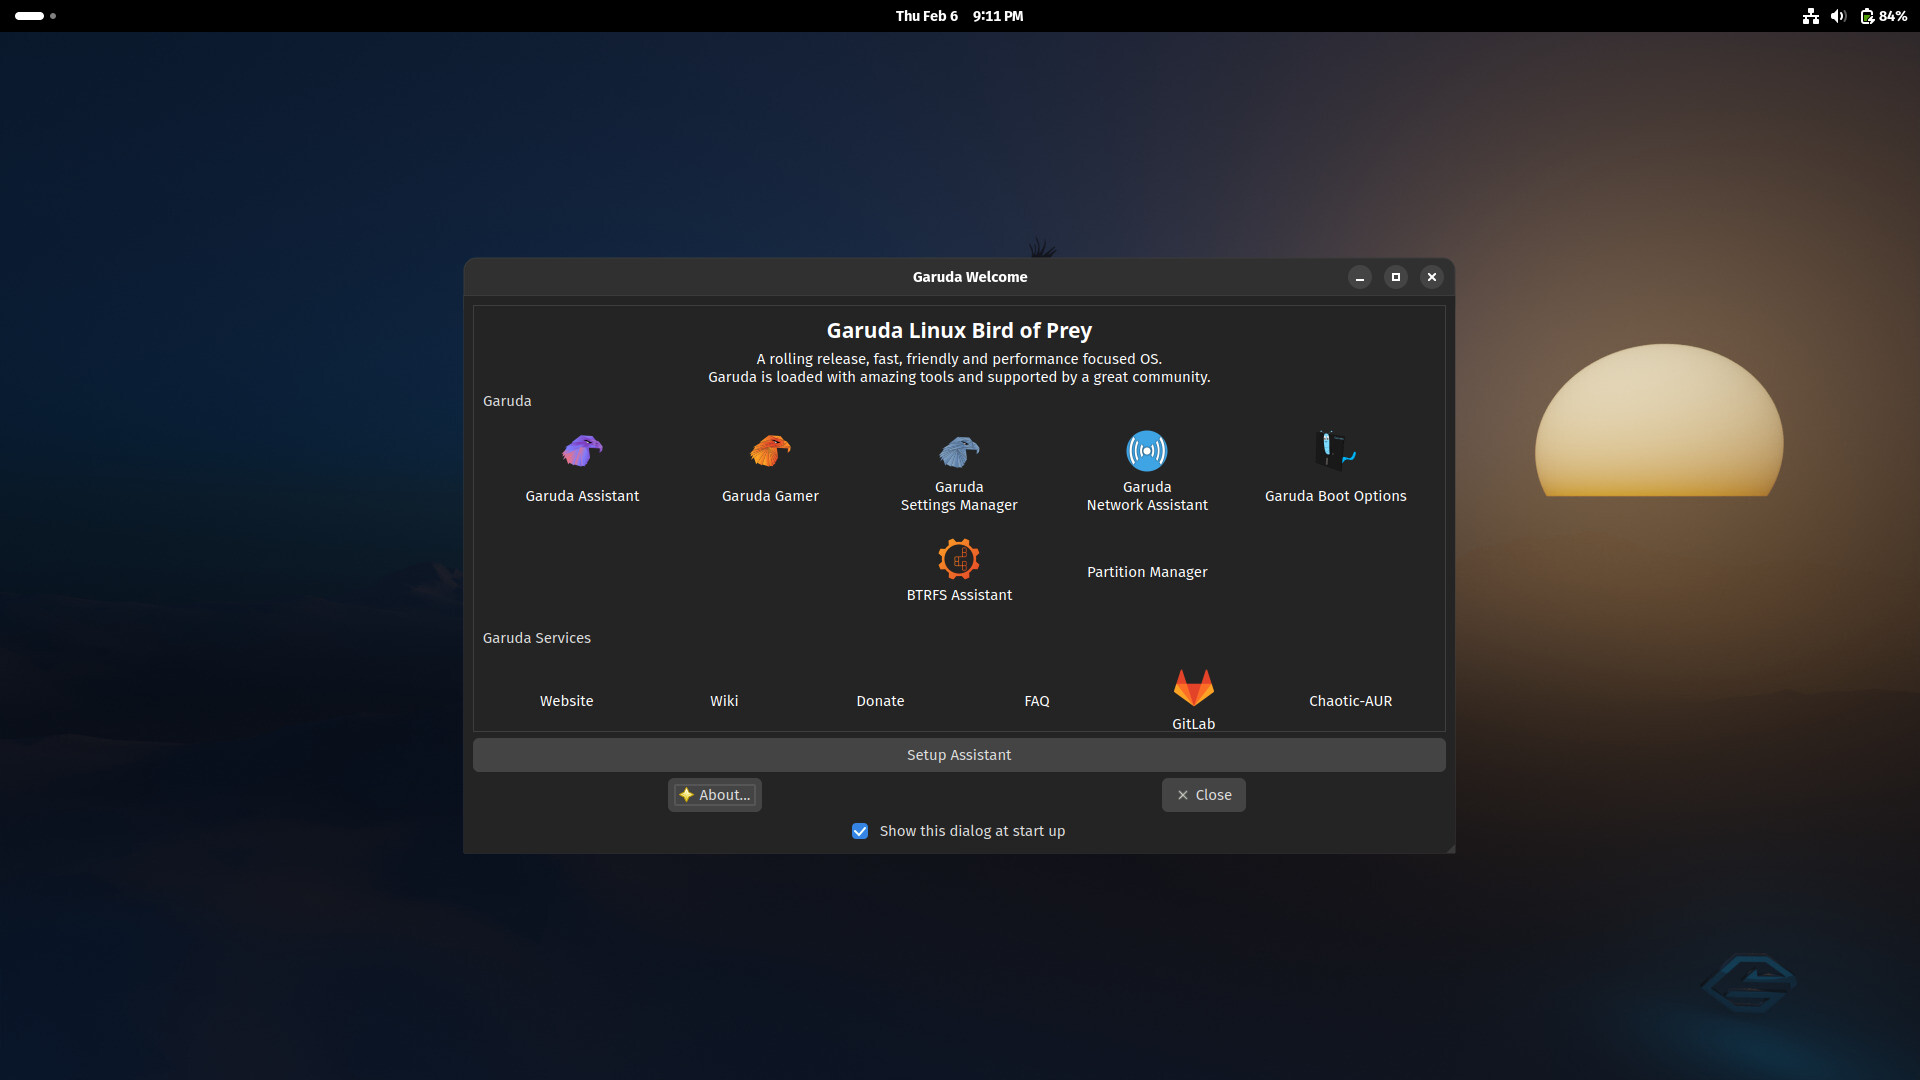Open the GitLab fox icon

point(1193,688)
